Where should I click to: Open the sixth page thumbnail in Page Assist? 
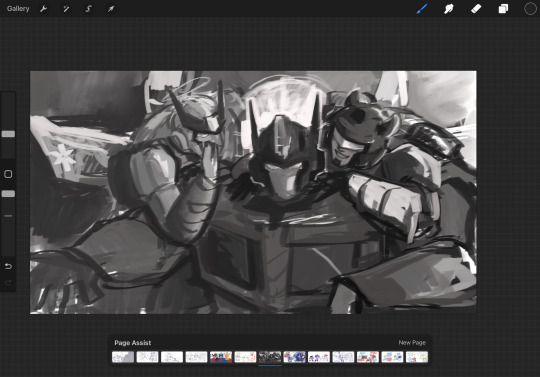(x=245, y=357)
